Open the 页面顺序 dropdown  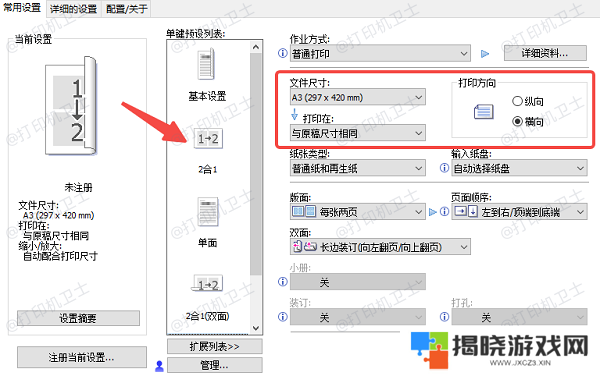click(x=519, y=212)
